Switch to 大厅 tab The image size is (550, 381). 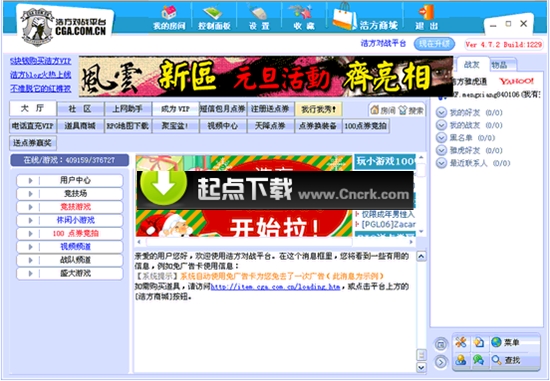pos(33,109)
